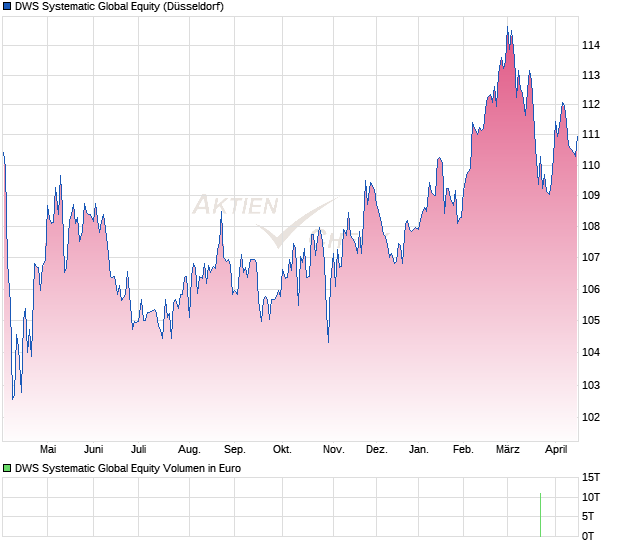Click the 'DWS Systematic Global Equity Volumen in Euro' label
Screen dimensions: 620x546
tap(128, 469)
